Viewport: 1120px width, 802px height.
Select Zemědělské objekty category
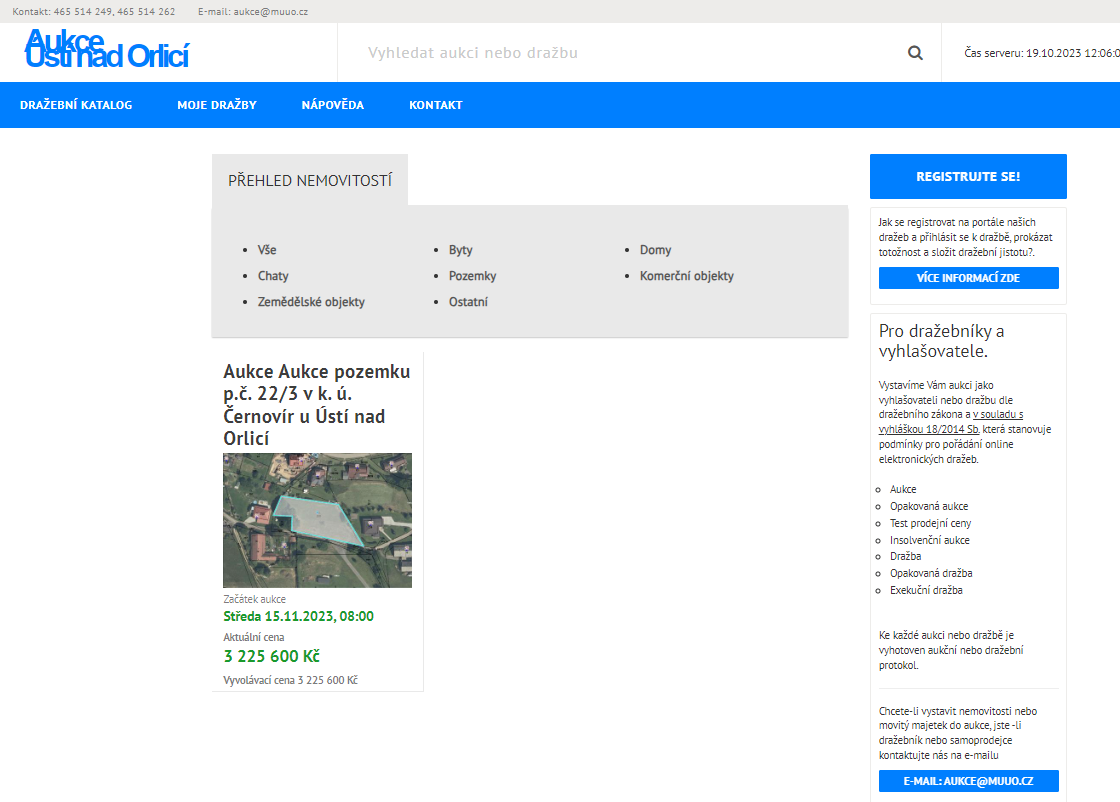311,302
